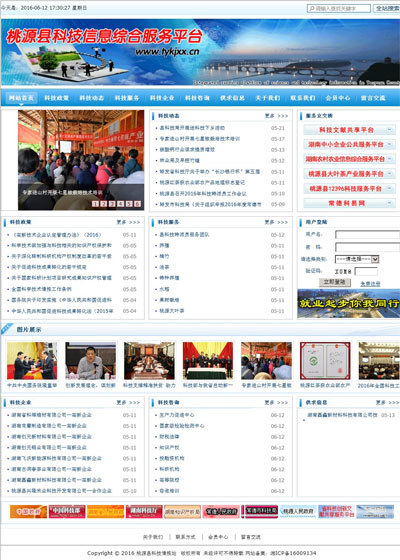Open the 湖南中小企业公共服务平台 link
400x560 pixels.
345,144
